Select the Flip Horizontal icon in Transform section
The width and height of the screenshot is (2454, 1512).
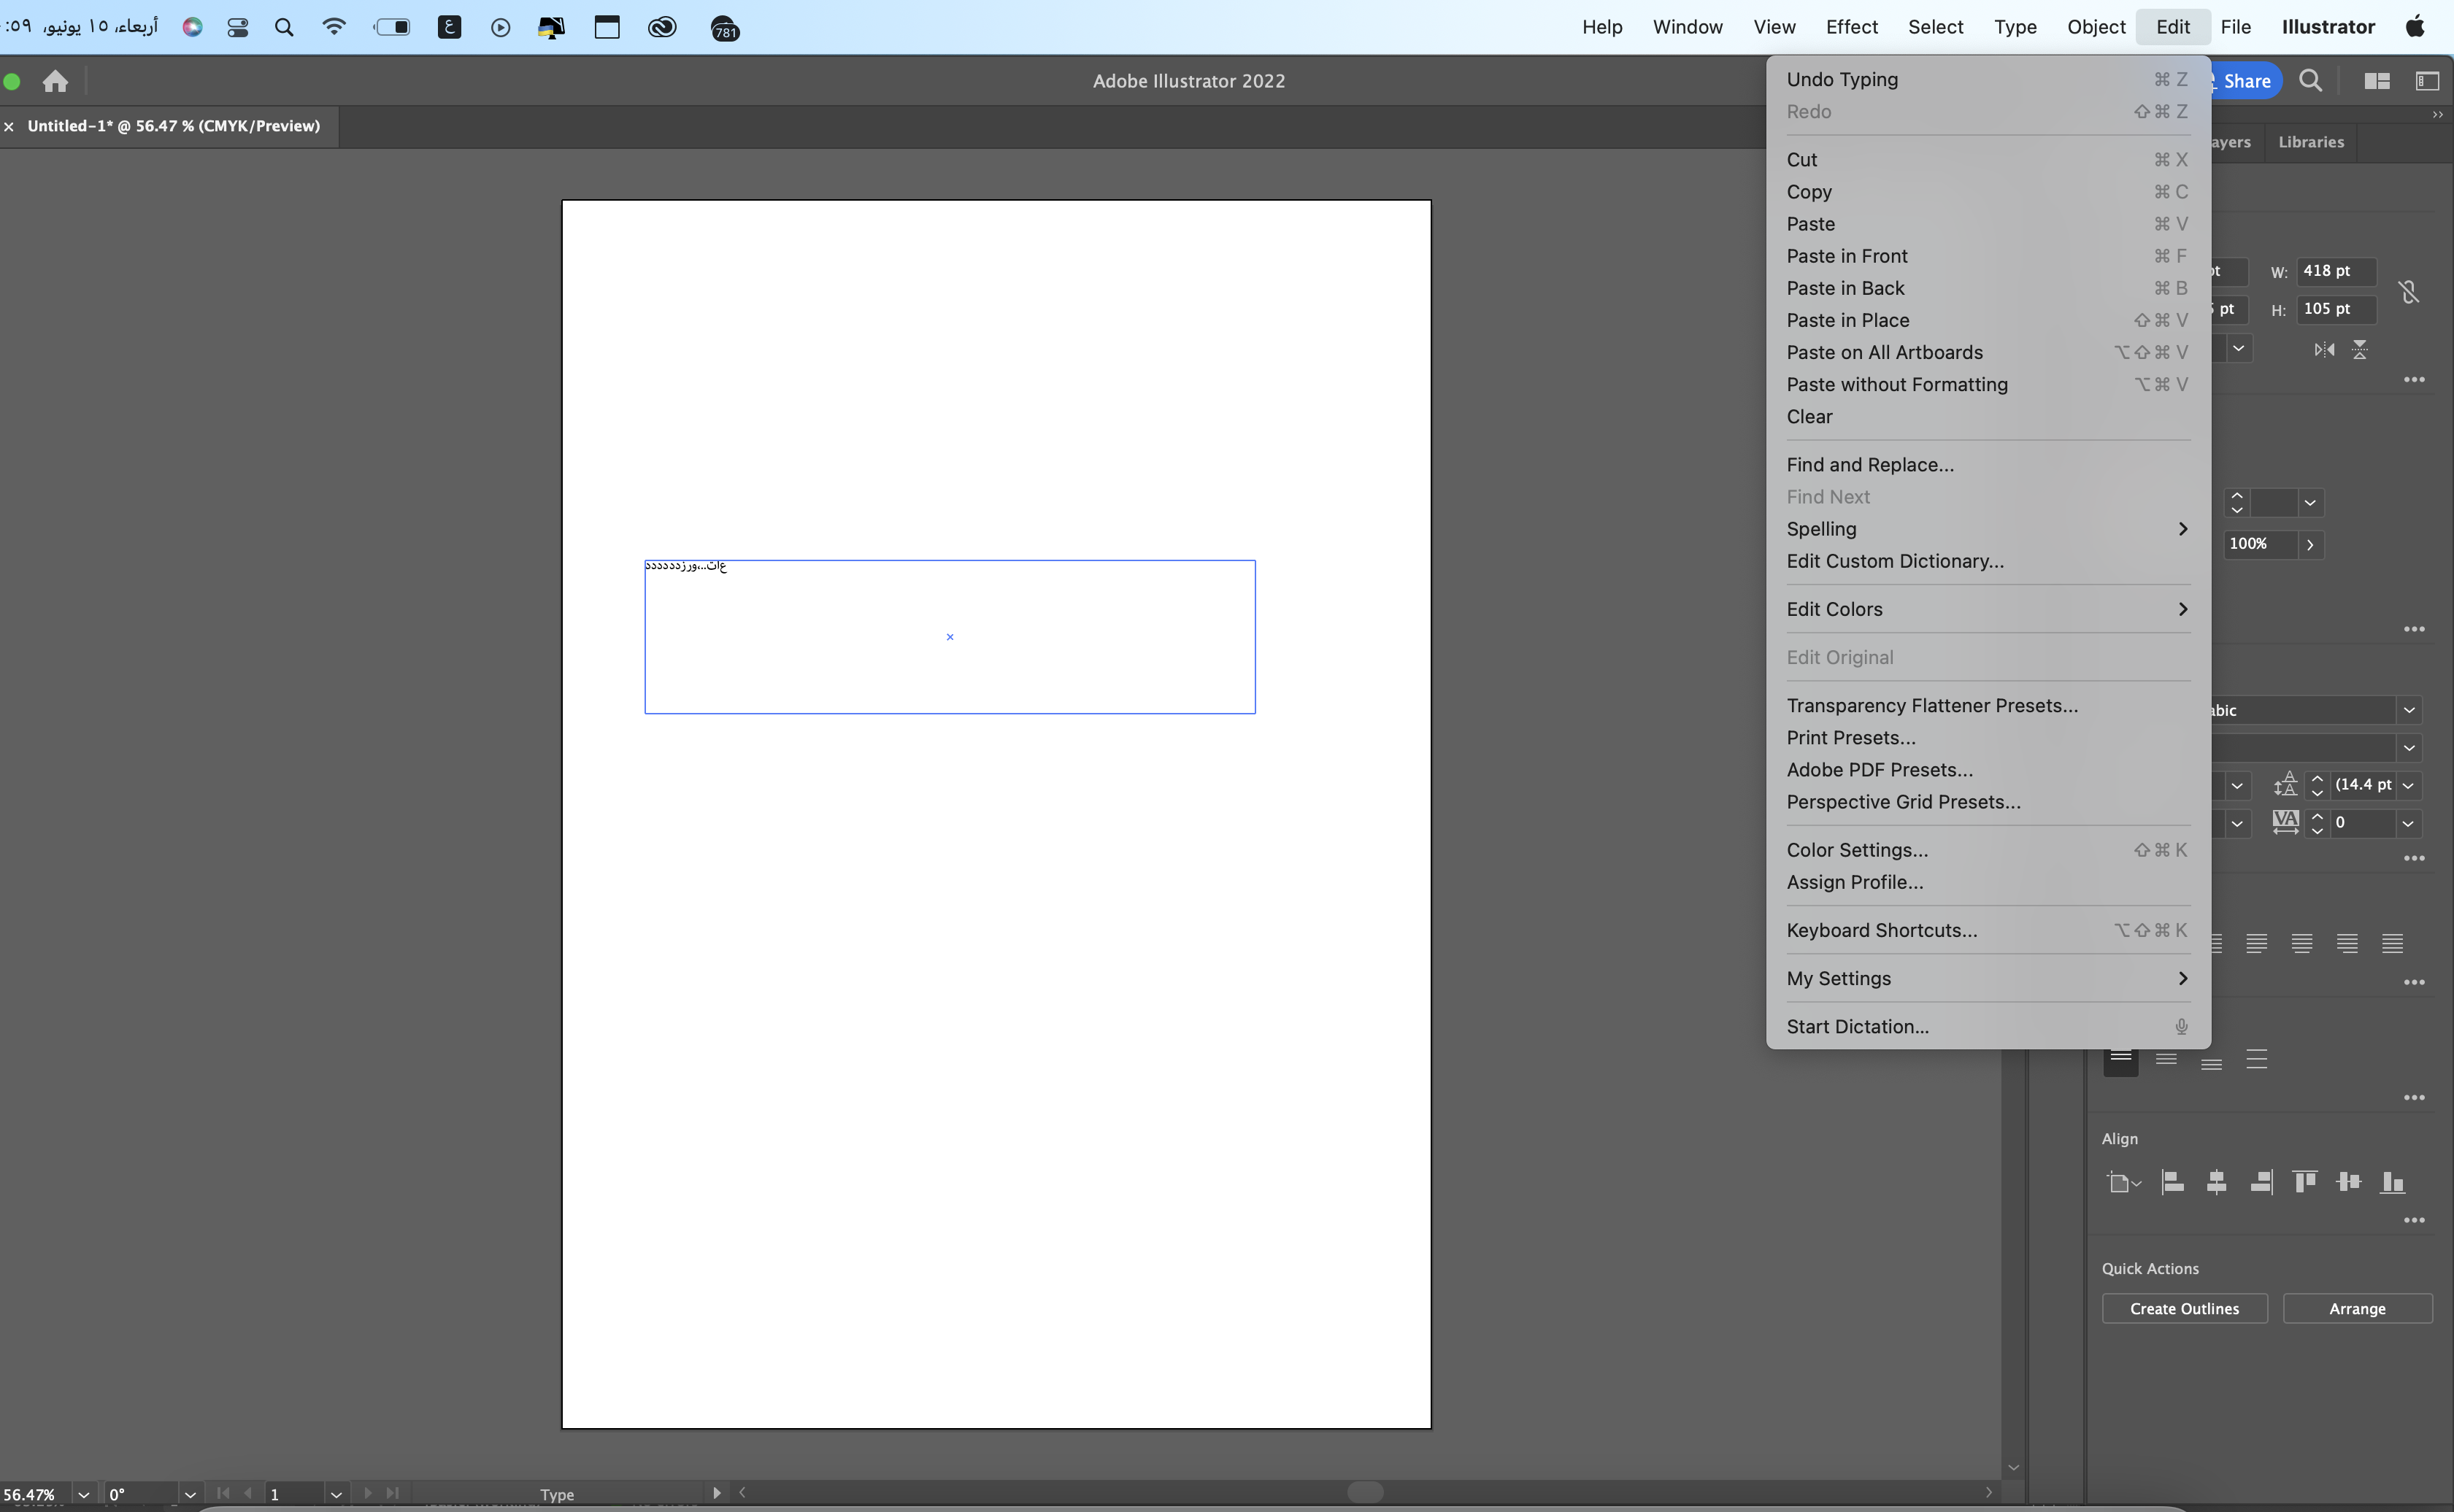(x=2325, y=349)
